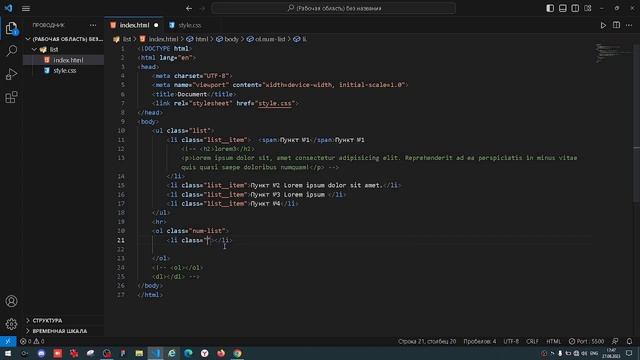The height and width of the screenshot is (360, 640).
Task: Place cursor on line number 21
Action: 121,240
